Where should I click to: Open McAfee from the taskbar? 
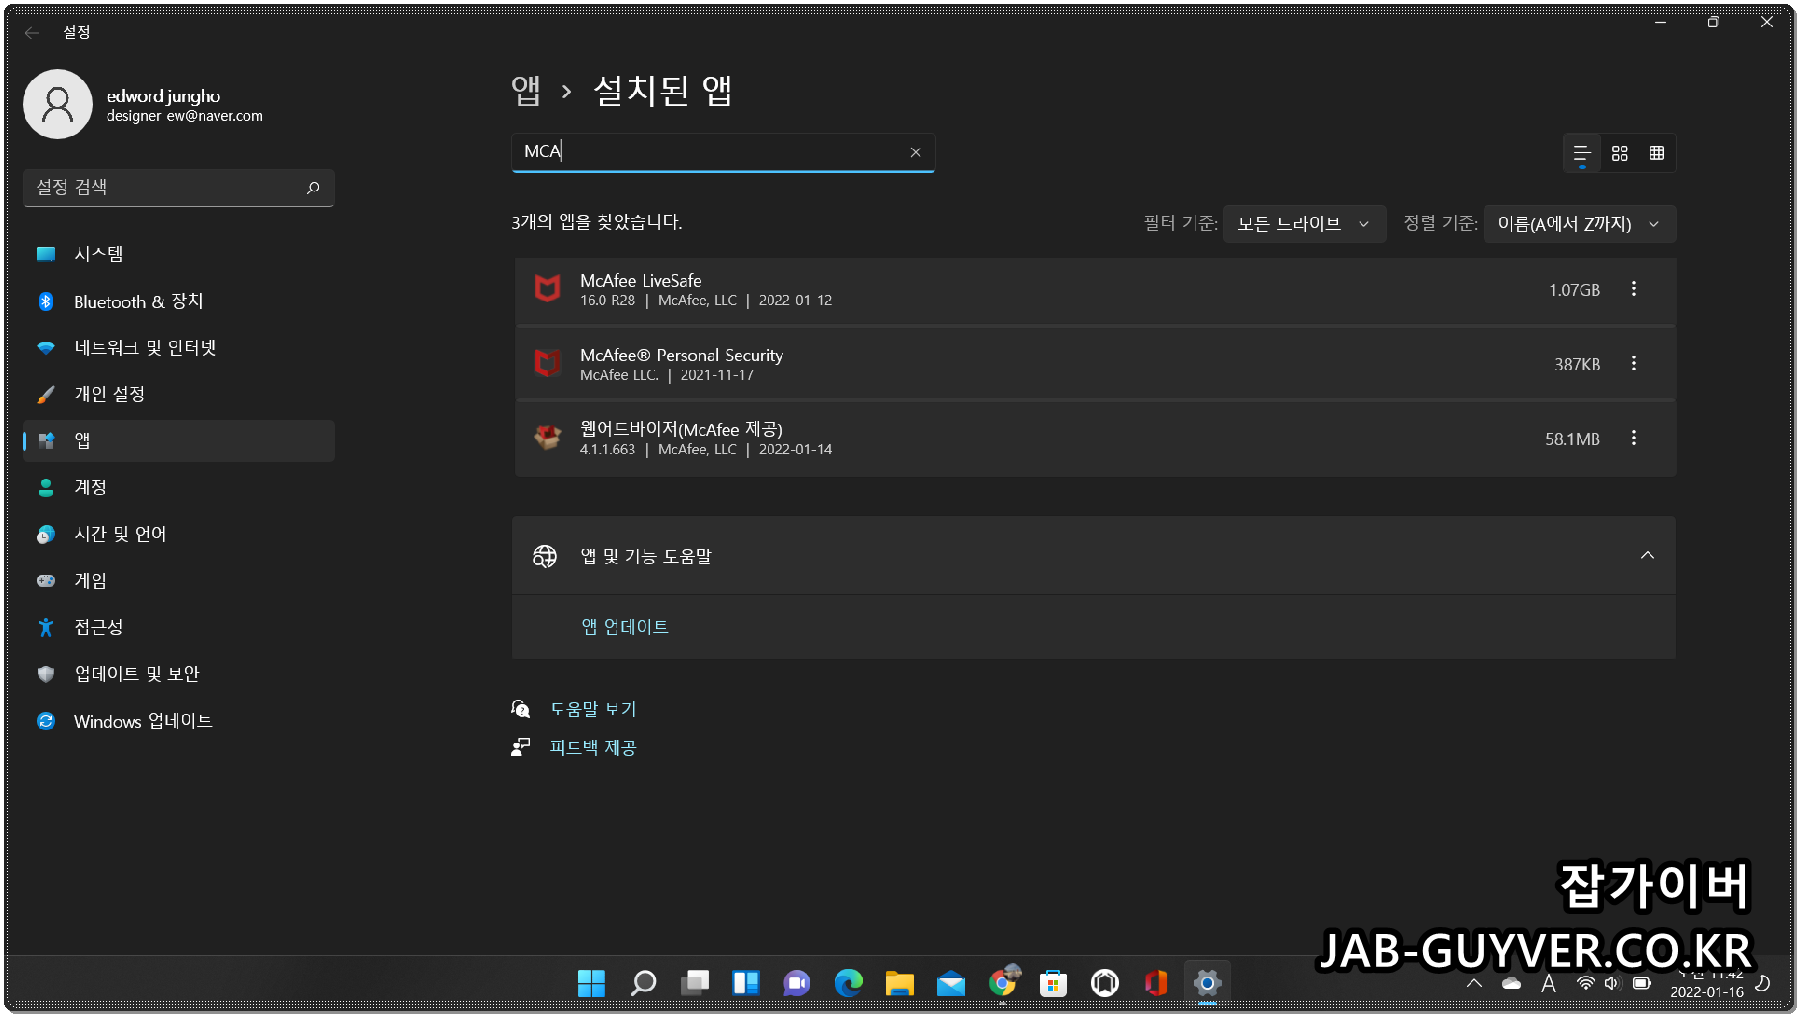point(1156,983)
